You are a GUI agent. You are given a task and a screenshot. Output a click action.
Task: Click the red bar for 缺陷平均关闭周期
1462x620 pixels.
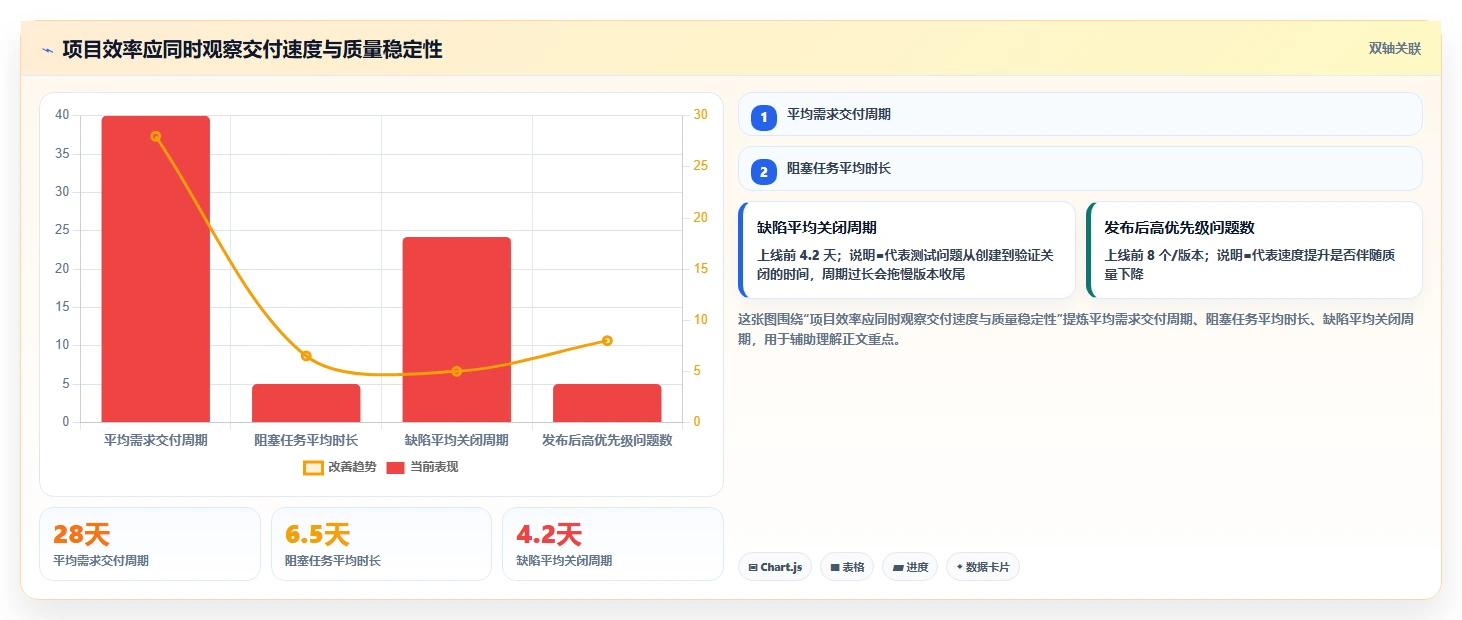(x=457, y=330)
